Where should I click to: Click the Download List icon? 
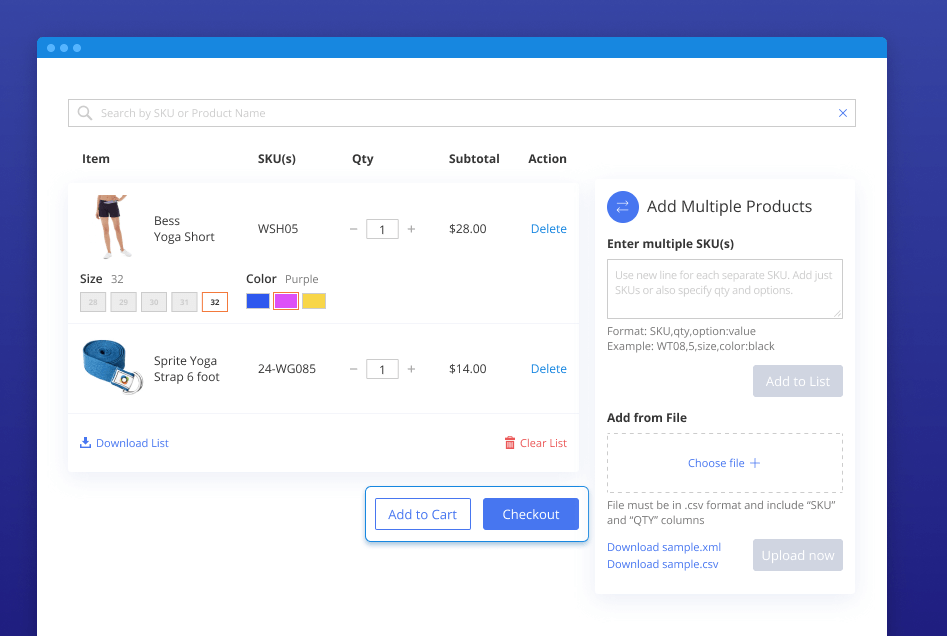click(x=86, y=443)
